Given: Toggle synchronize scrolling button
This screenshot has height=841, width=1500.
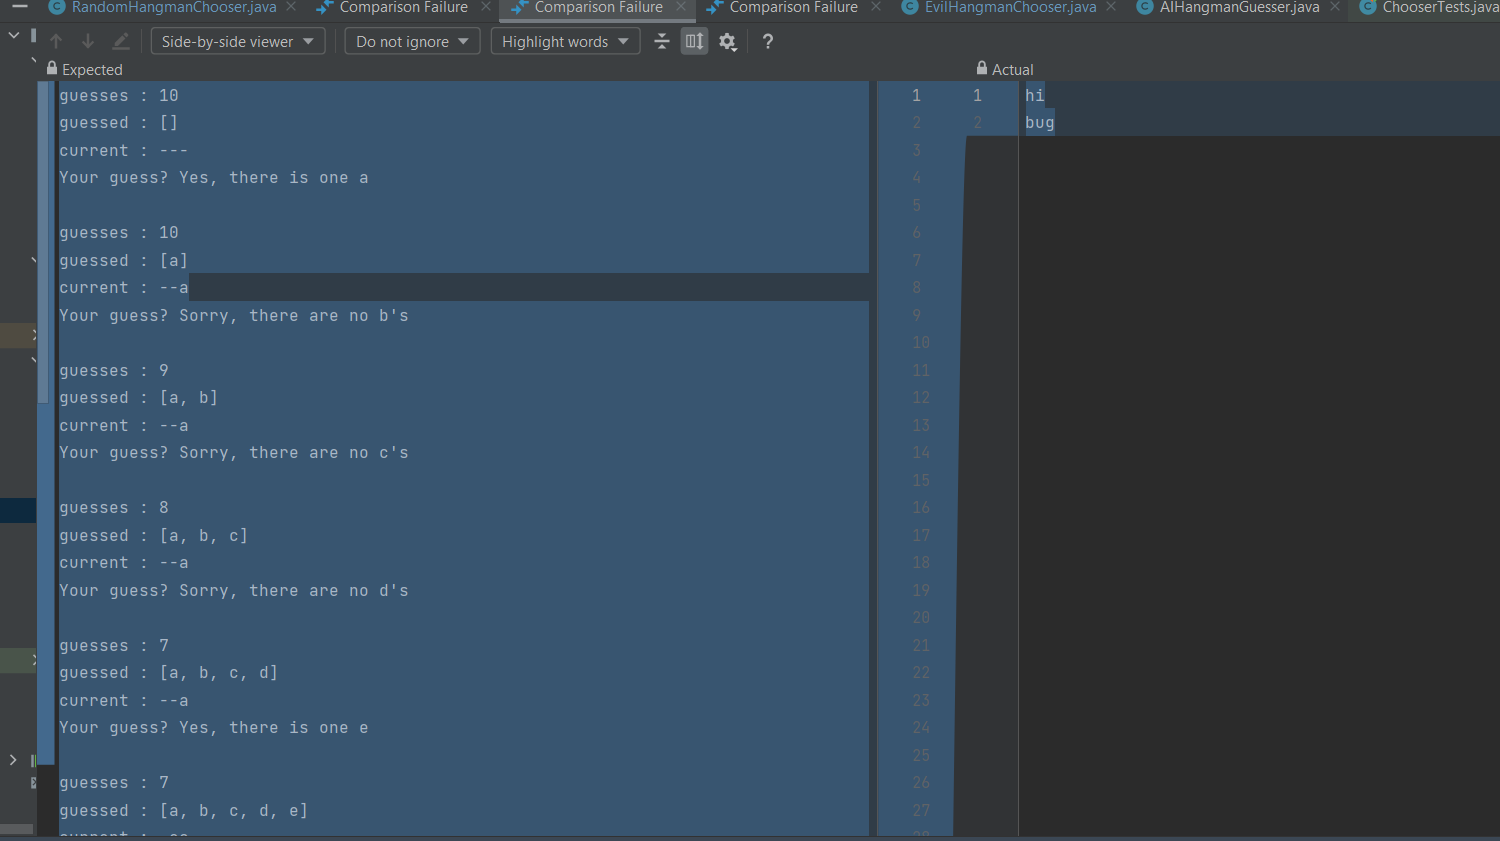Looking at the screenshot, I should [694, 41].
